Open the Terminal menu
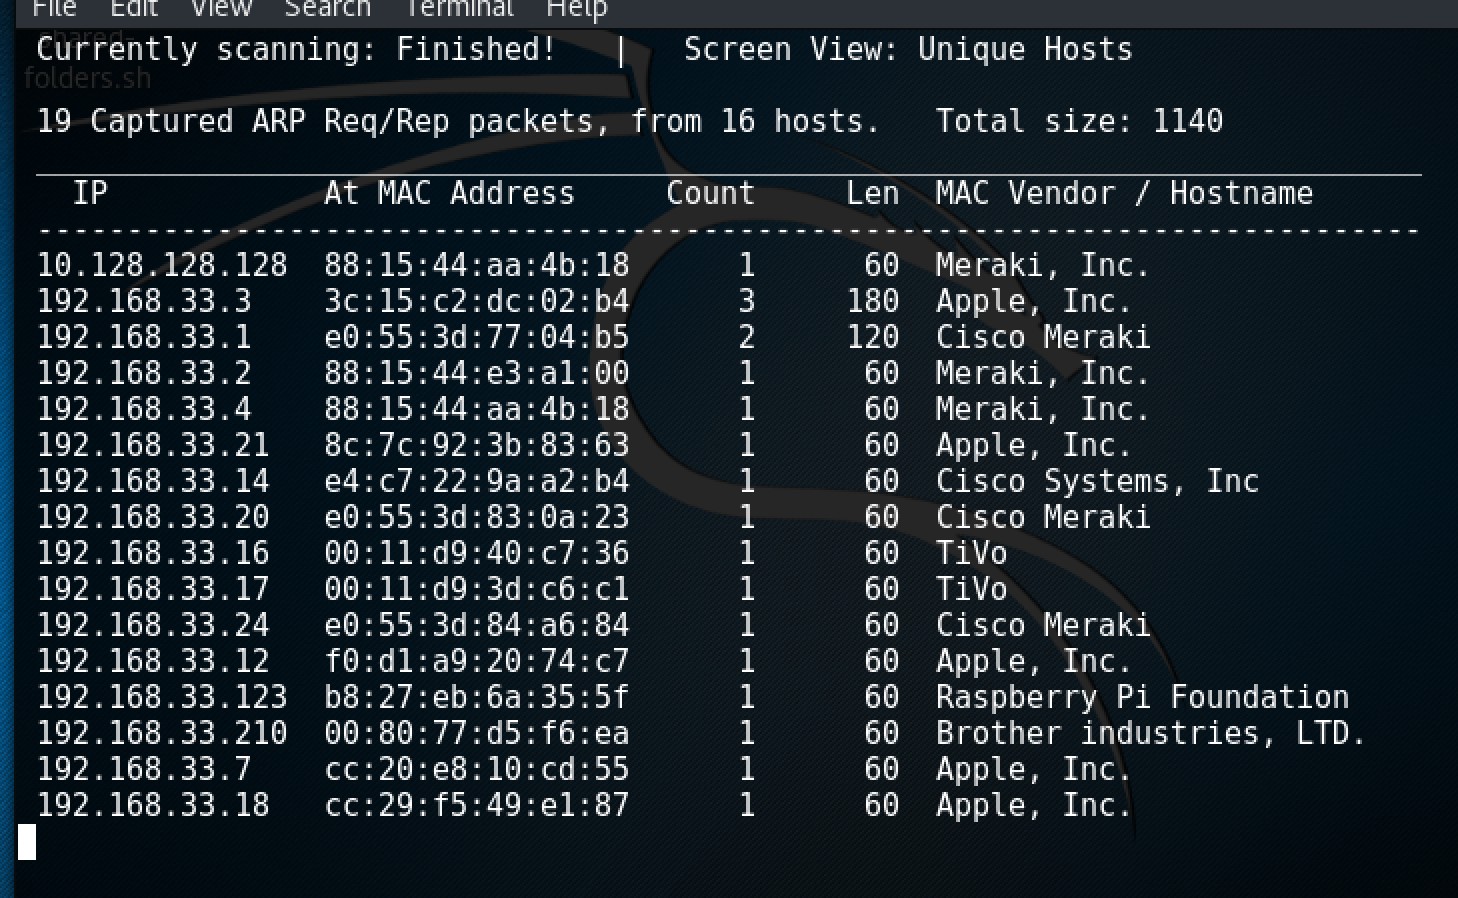This screenshot has height=898, width=1458. point(458,8)
